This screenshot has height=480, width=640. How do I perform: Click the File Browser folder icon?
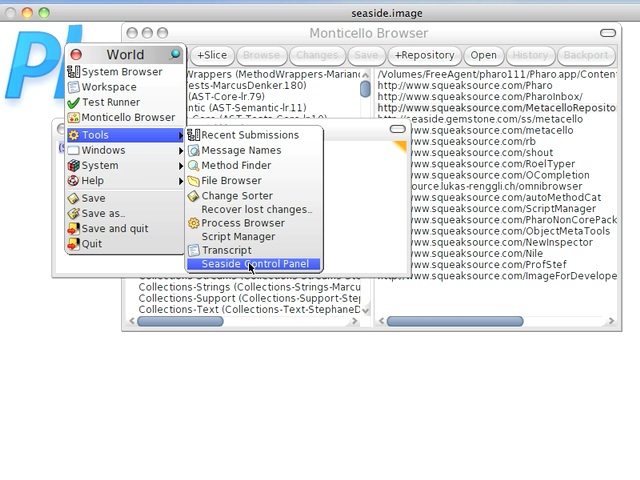coord(193,180)
